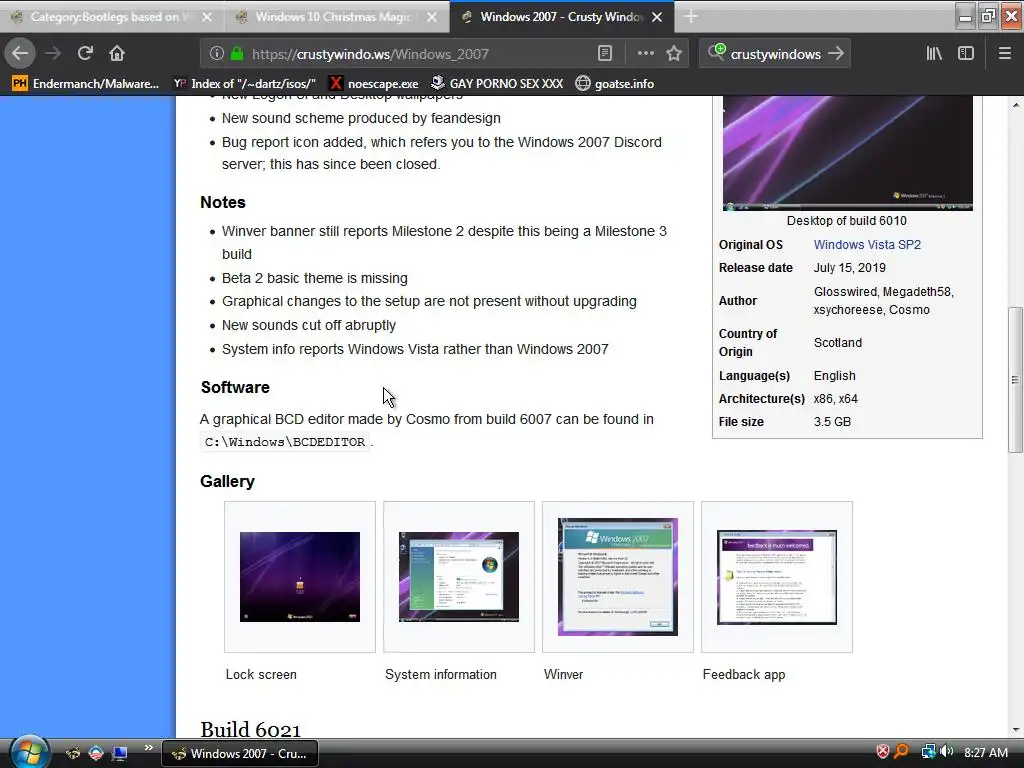
Task: Close the Windows 2007 tab
Action: tap(658, 17)
